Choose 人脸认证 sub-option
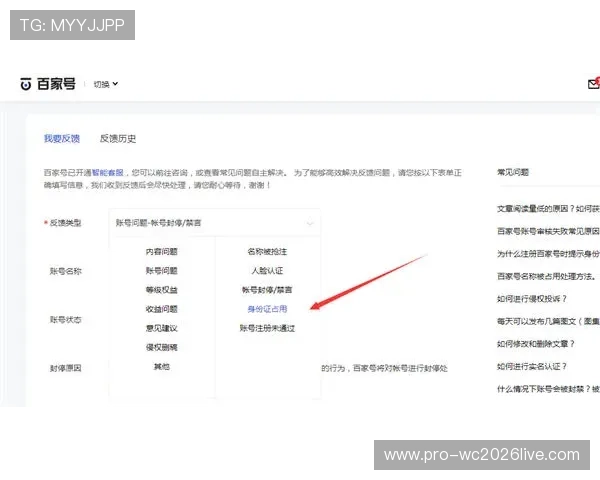Image resolution: width=600 pixels, height=480 pixels. pos(267,271)
